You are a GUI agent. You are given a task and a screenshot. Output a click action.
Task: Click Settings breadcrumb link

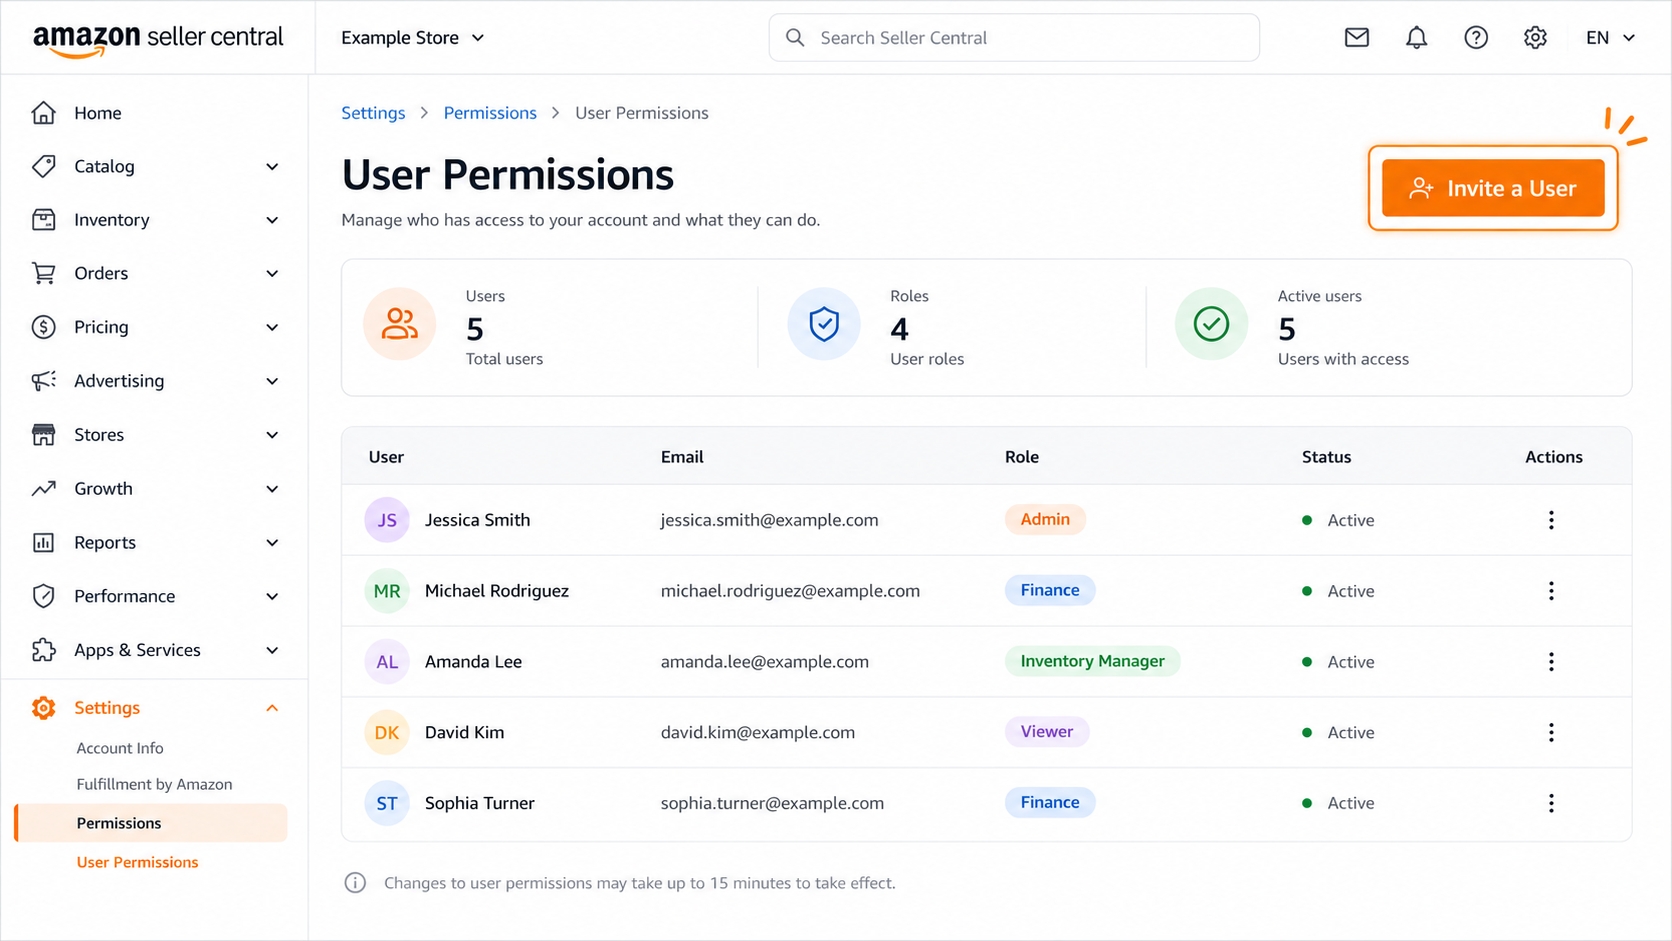pos(373,113)
